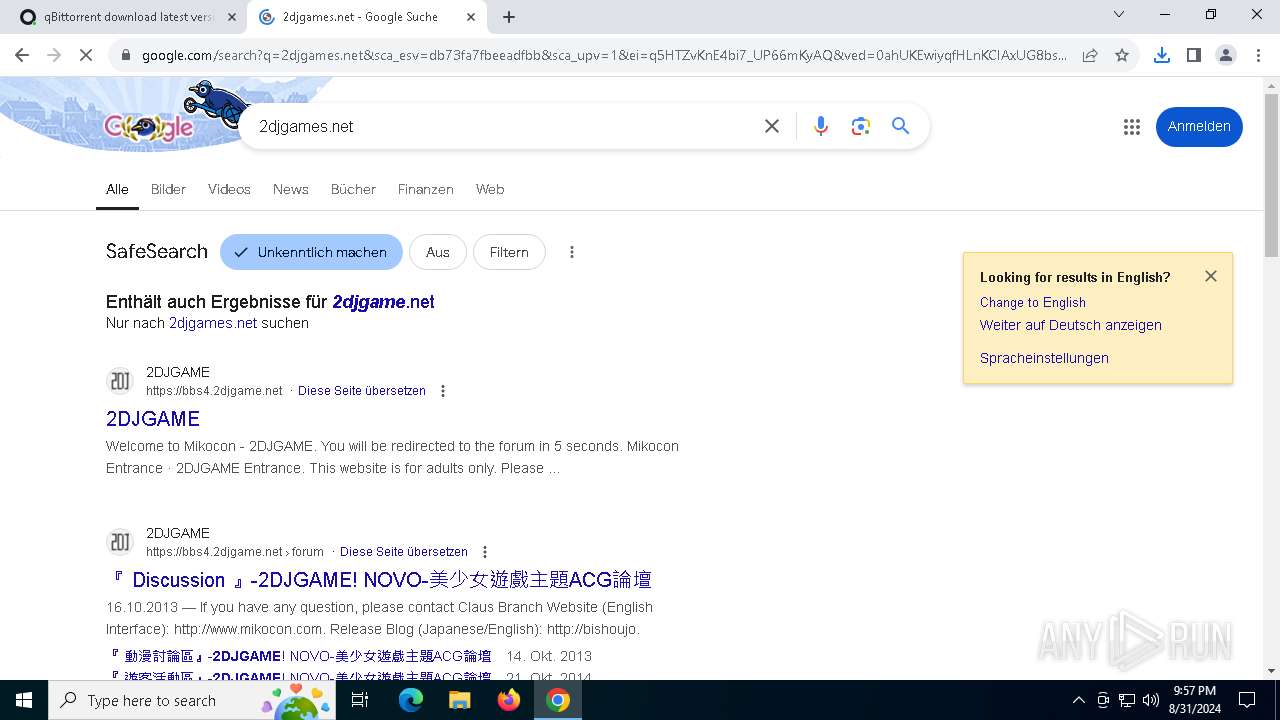Submit search with magnifier icon
Screen dimensions: 1280x720
pyautogui.click(x=901, y=126)
